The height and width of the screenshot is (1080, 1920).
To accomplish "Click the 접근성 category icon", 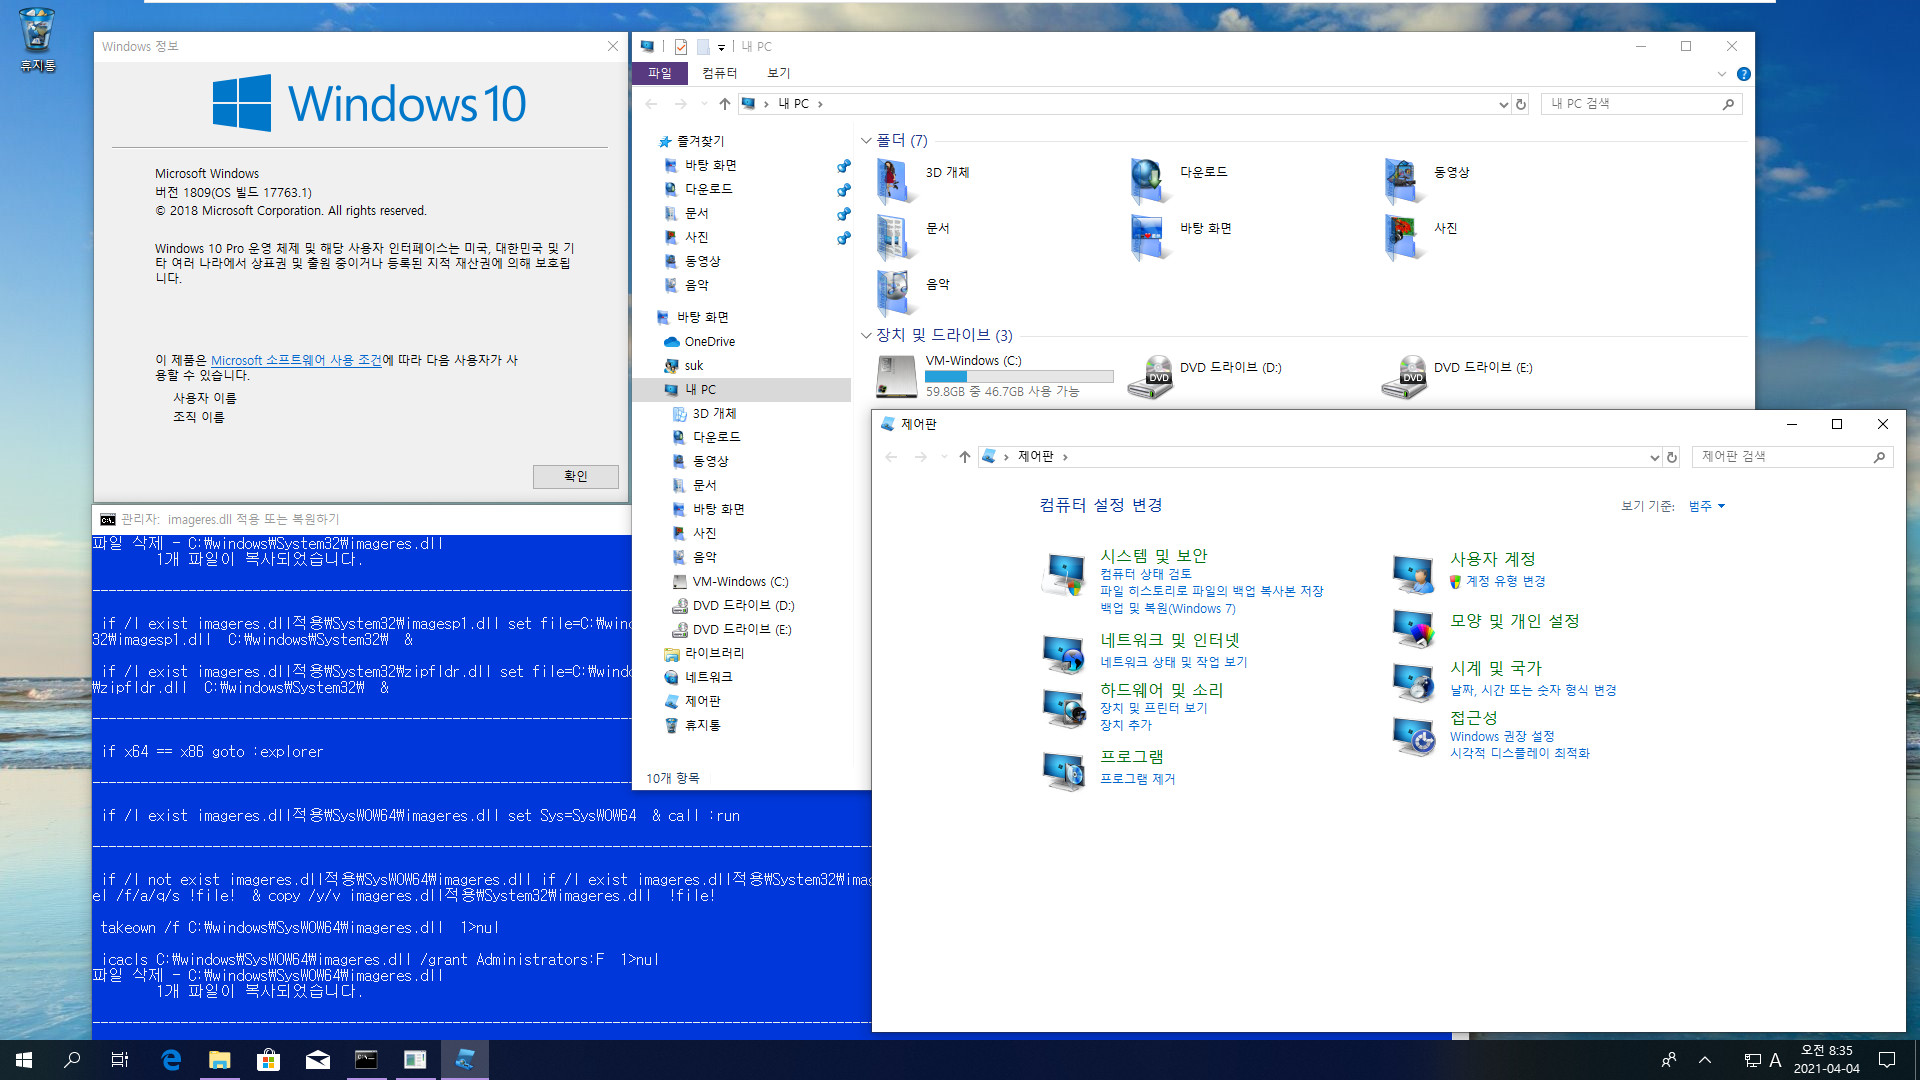I will (x=1414, y=736).
